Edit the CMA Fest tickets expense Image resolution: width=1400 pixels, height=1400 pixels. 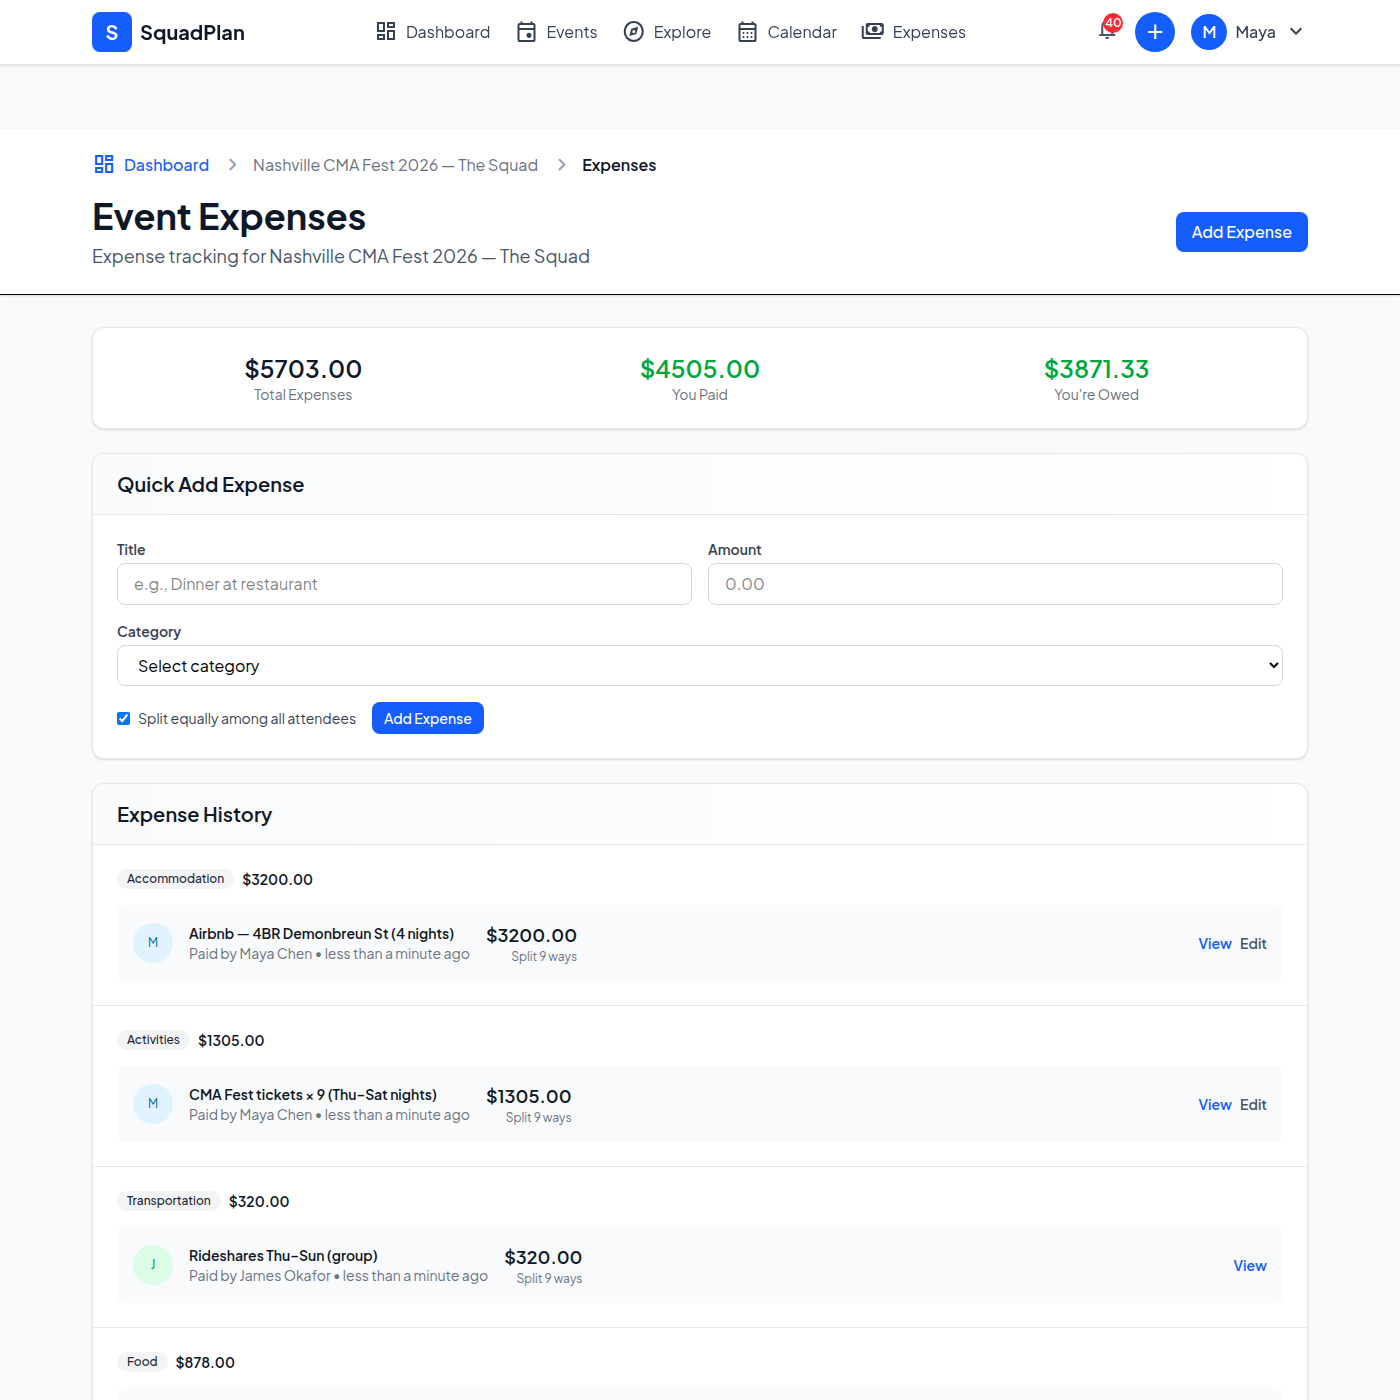pos(1252,1104)
